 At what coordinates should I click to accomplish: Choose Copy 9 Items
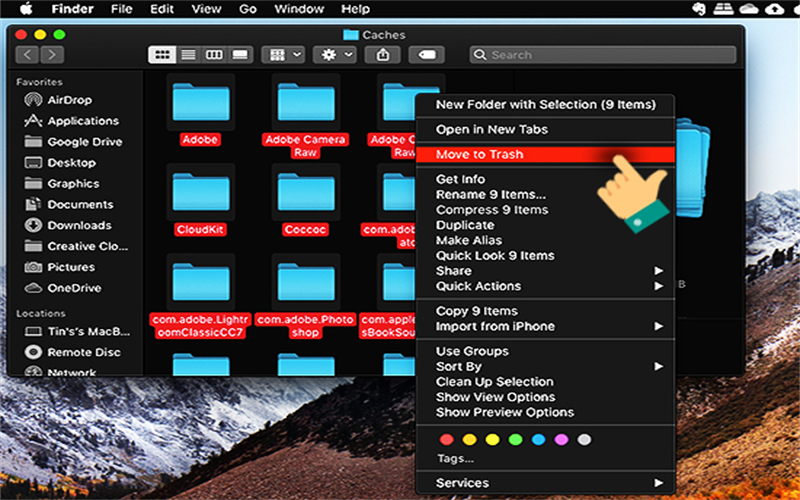(x=545, y=311)
